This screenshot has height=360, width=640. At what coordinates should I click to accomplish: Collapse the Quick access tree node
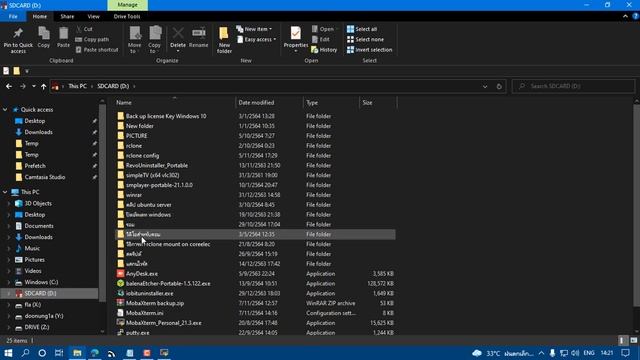5,109
